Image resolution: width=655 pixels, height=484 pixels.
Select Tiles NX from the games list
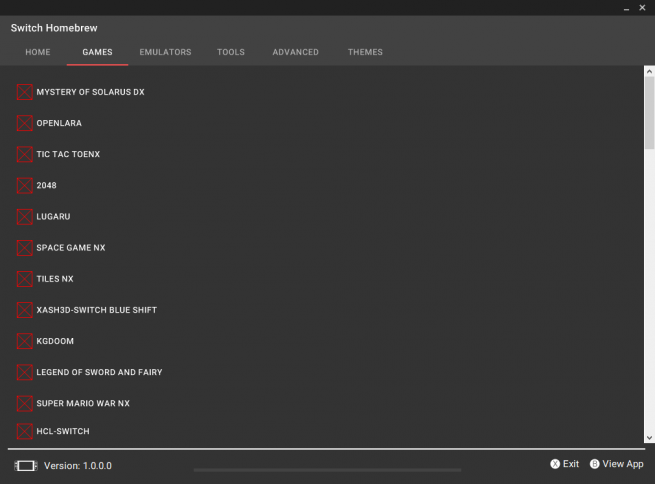(x=55, y=279)
